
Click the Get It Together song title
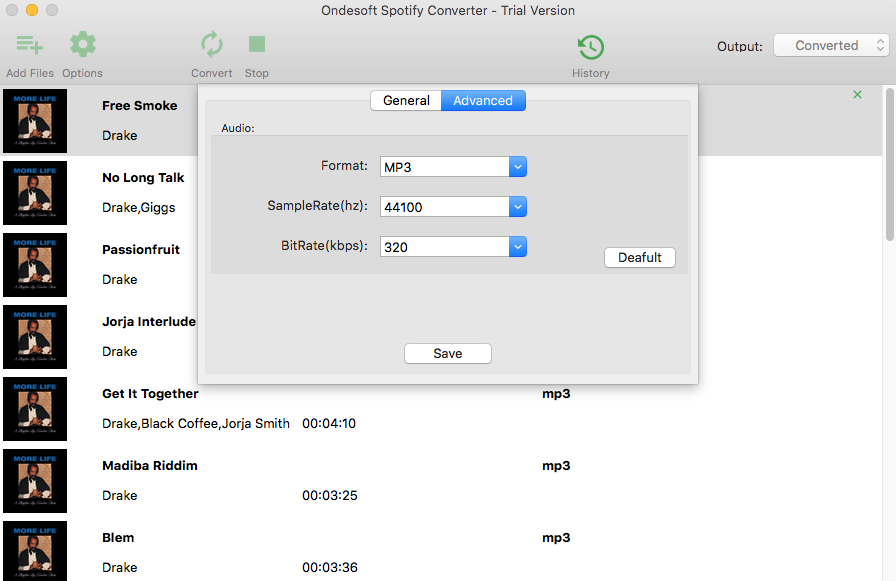pos(150,394)
